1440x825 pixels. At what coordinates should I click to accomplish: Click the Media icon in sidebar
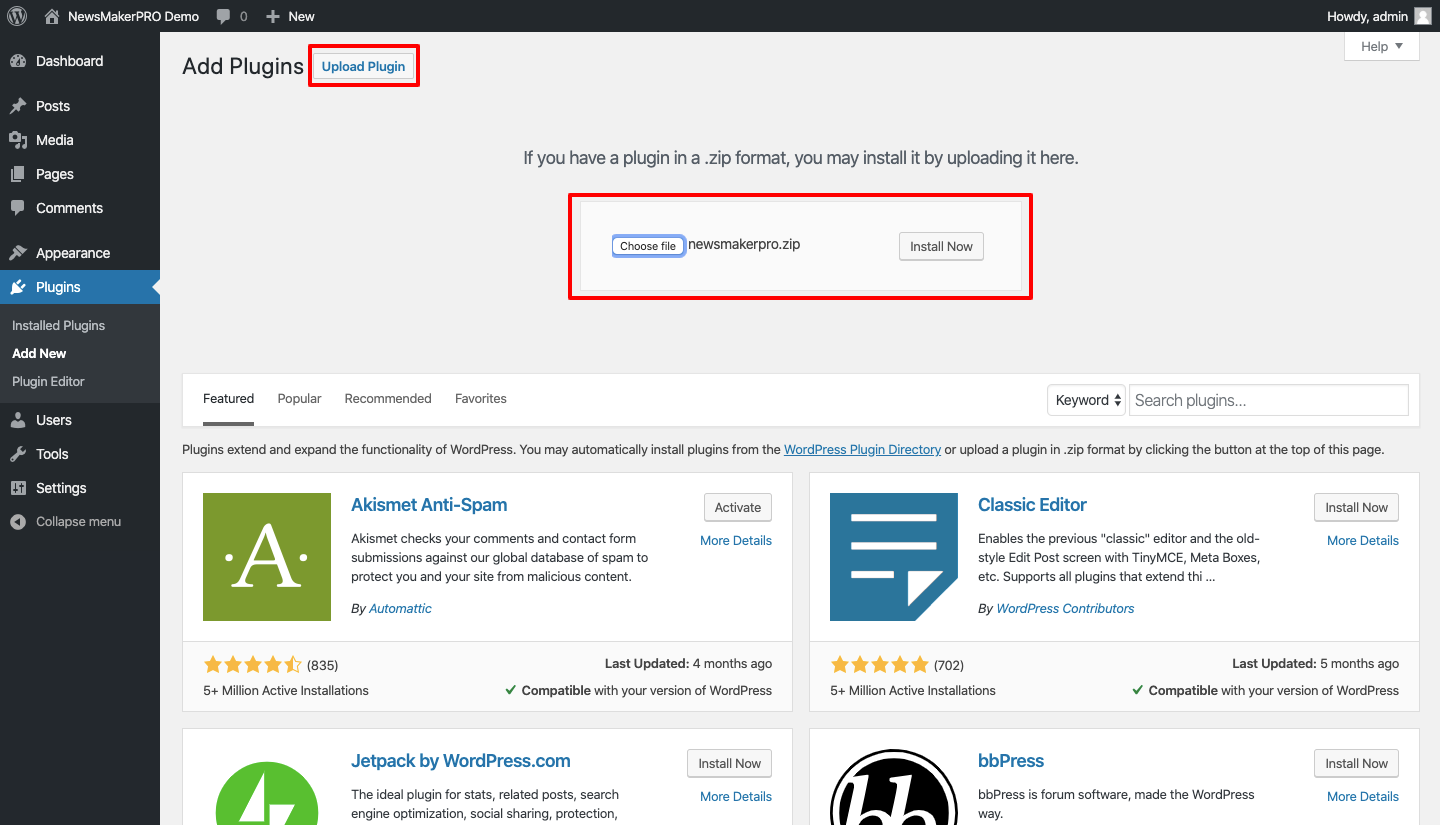click(x=18, y=140)
